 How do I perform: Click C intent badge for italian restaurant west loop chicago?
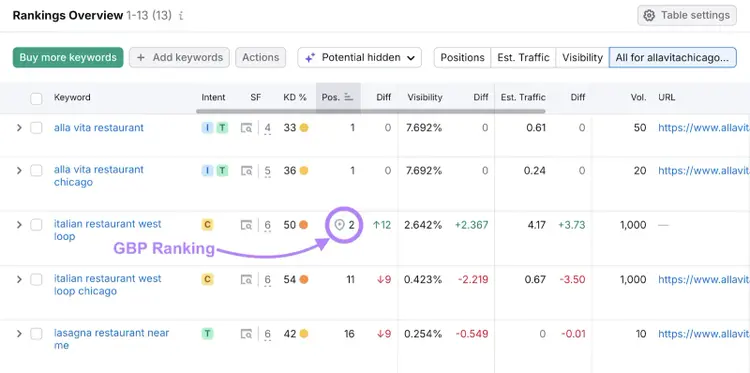(207, 279)
